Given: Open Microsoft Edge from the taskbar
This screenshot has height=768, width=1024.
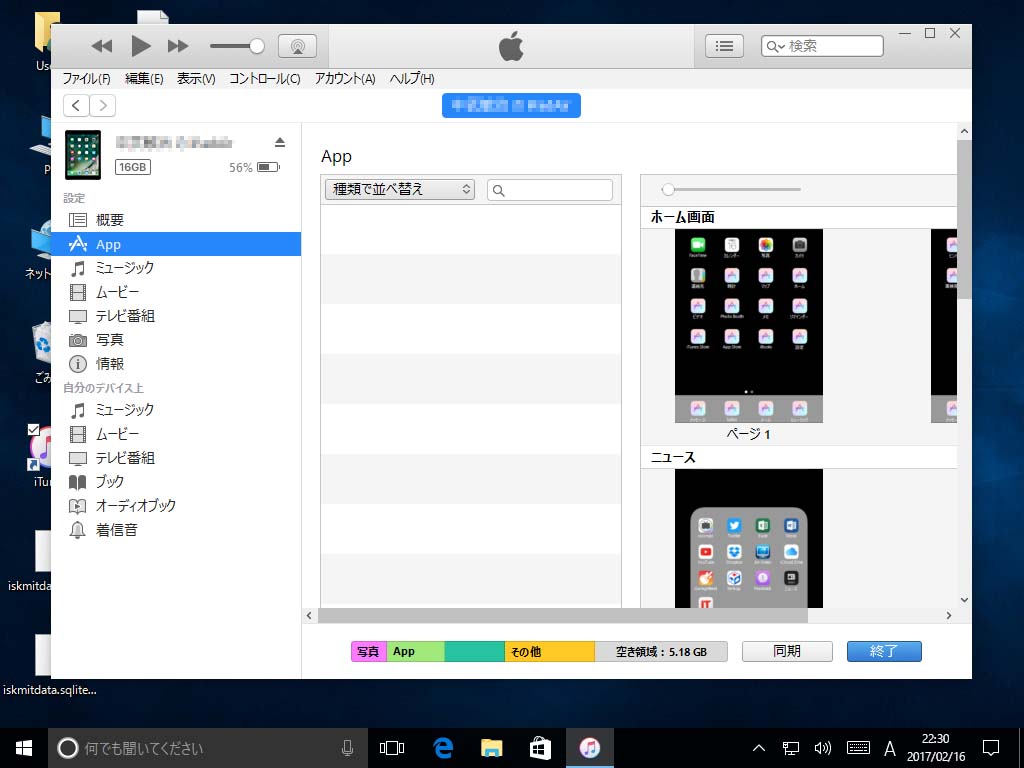Looking at the screenshot, I should tap(443, 748).
